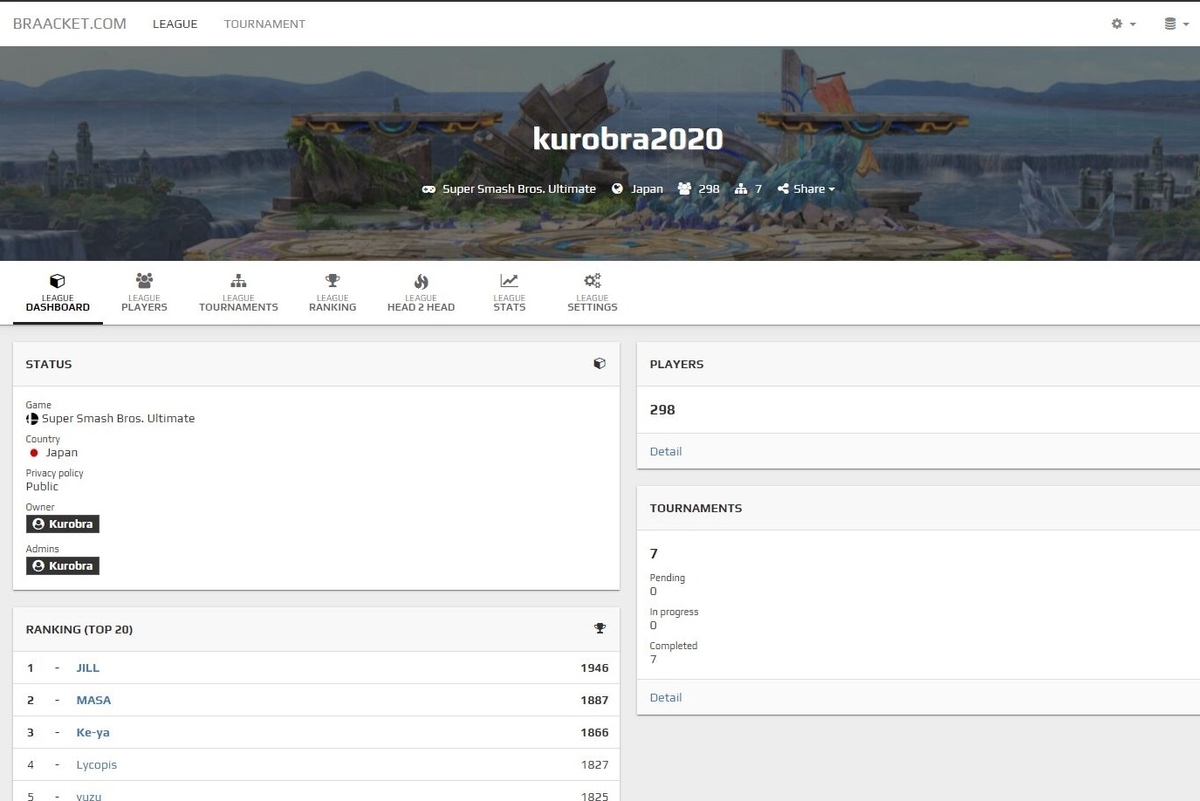The image size is (1200, 801).
Task: Click the players group icon by 298
Action: pos(685,189)
